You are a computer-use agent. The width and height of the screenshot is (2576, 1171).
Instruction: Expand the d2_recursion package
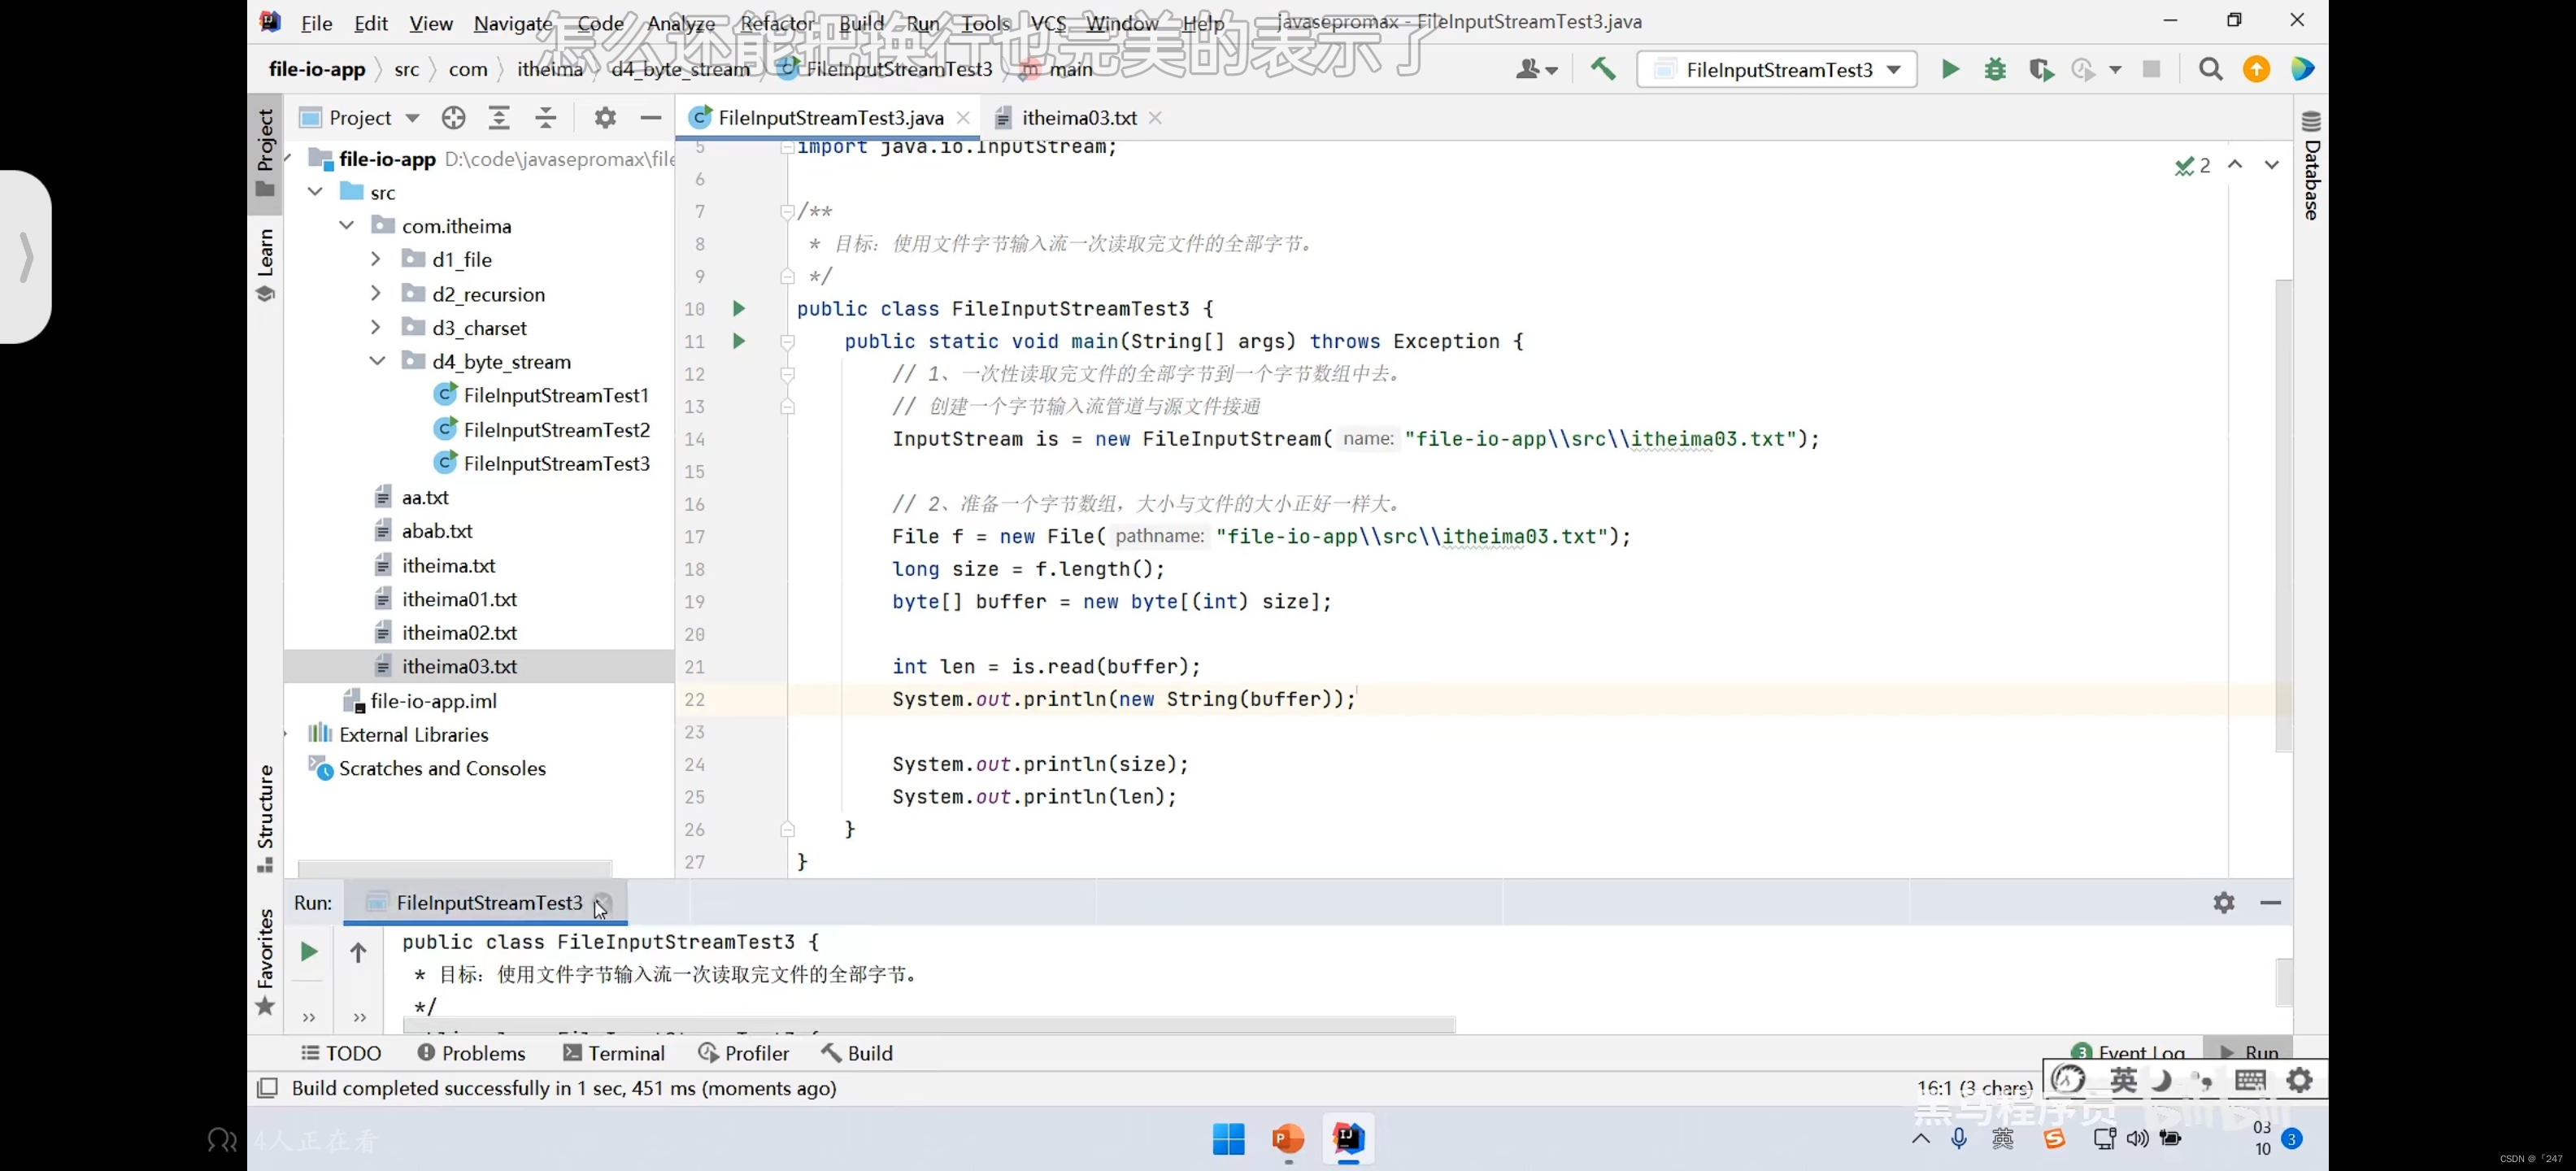coord(376,293)
